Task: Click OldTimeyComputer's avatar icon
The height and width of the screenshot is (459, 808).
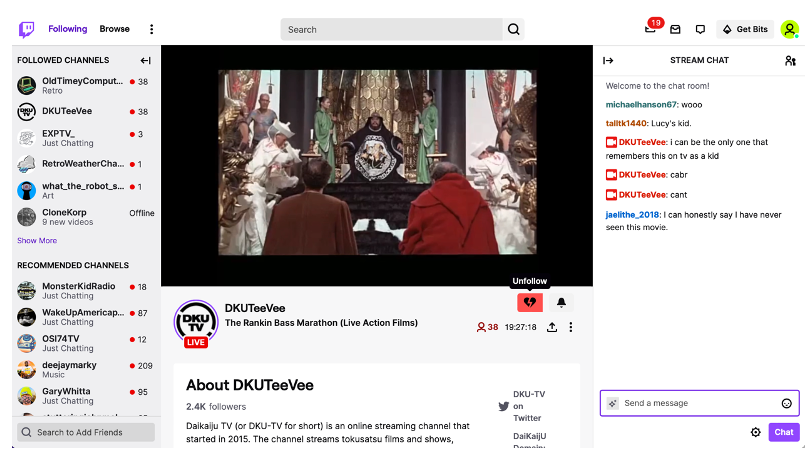Action: pos(26,85)
